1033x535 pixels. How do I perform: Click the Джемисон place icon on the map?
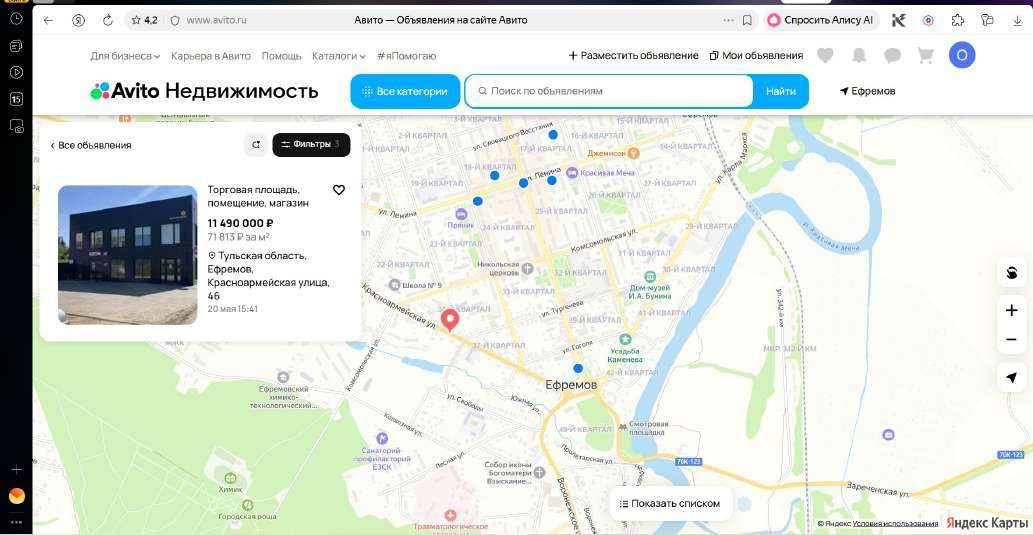click(x=633, y=152)
